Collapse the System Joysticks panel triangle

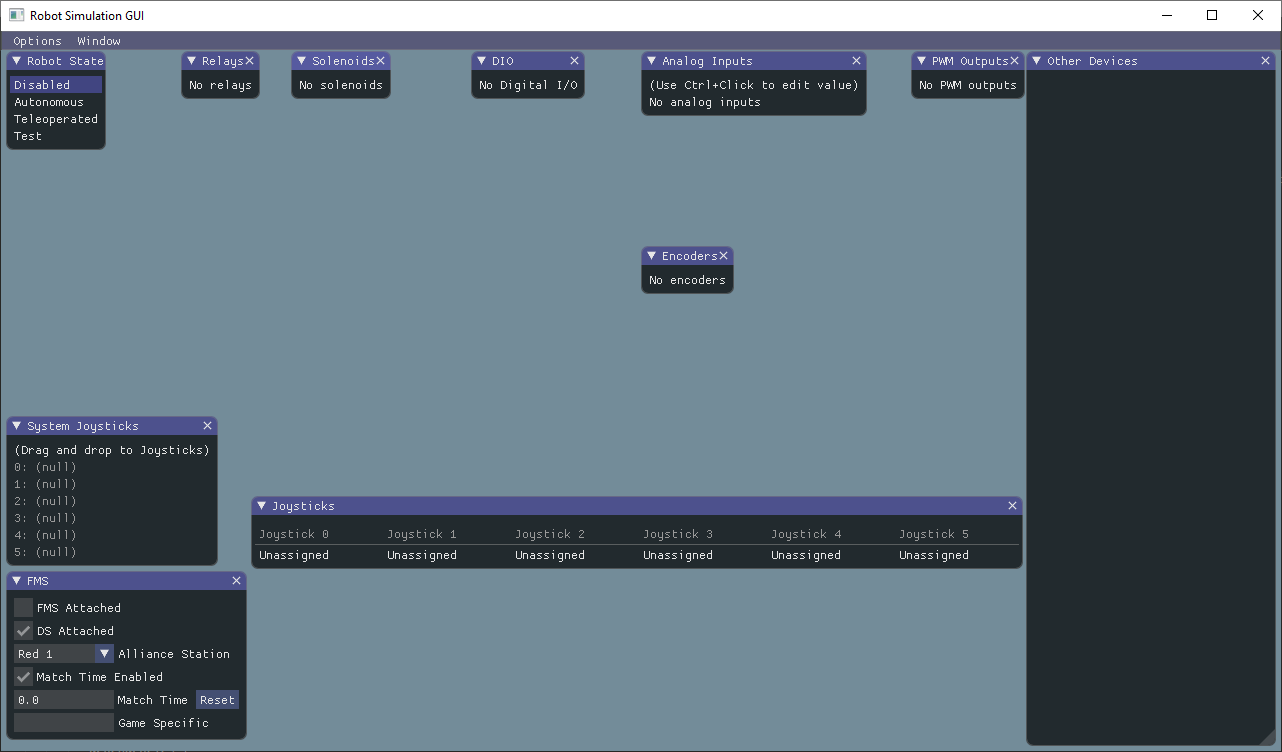(16, 425)
